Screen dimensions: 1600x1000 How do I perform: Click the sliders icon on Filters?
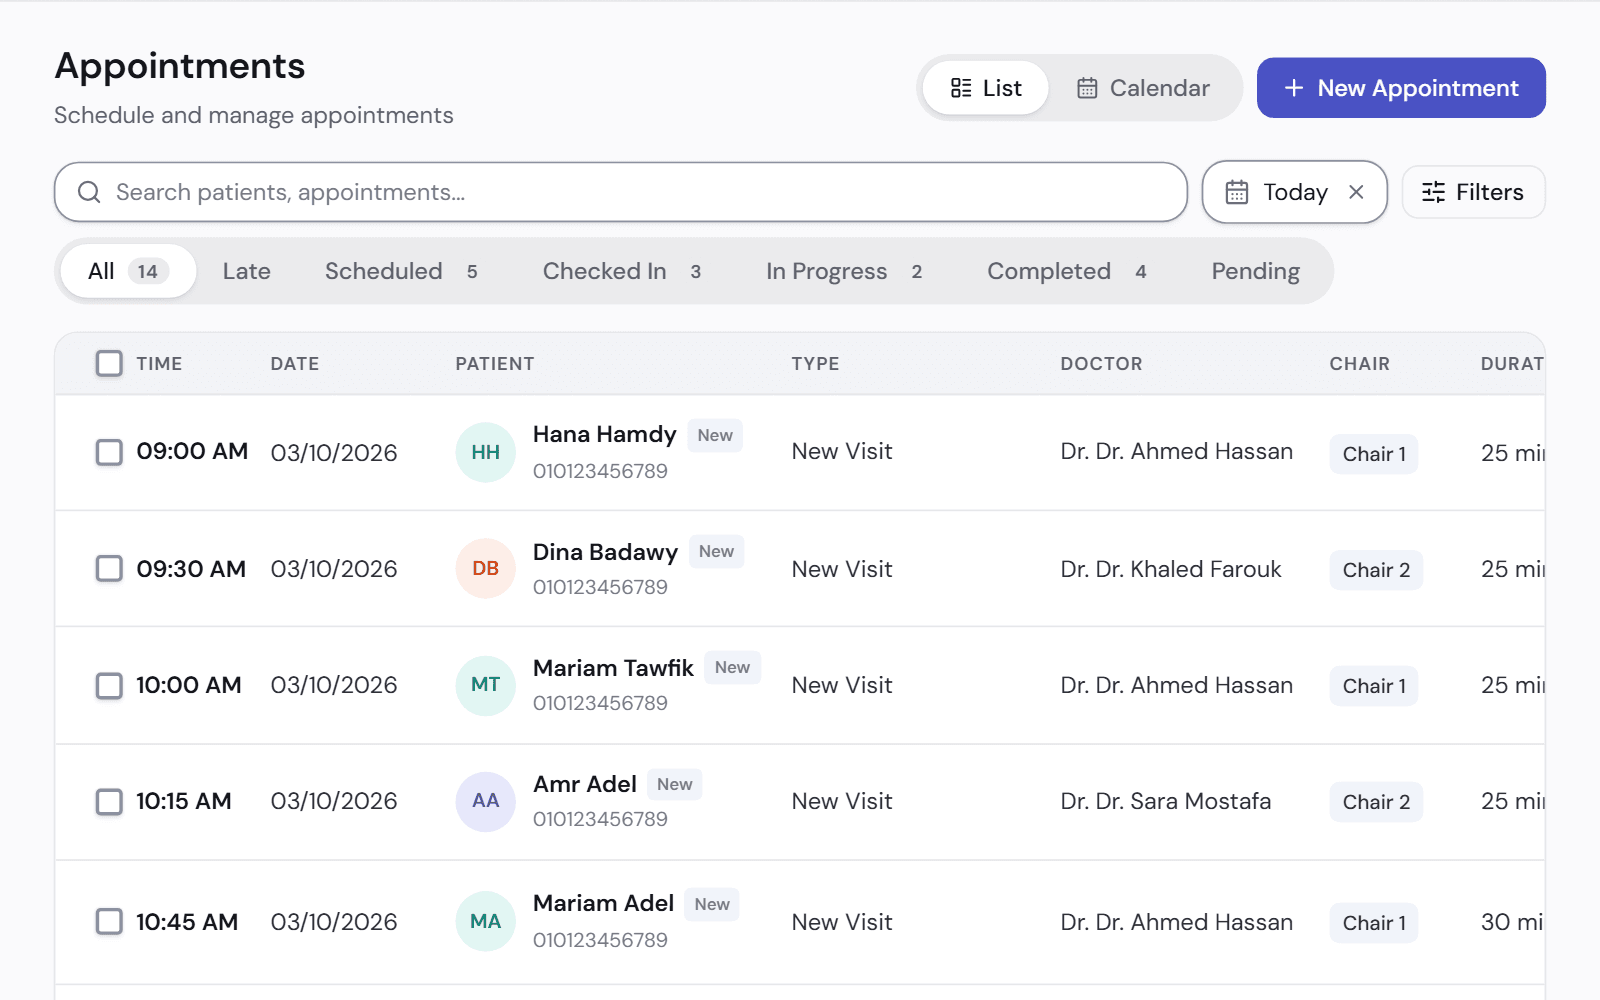coord(1433,192)
